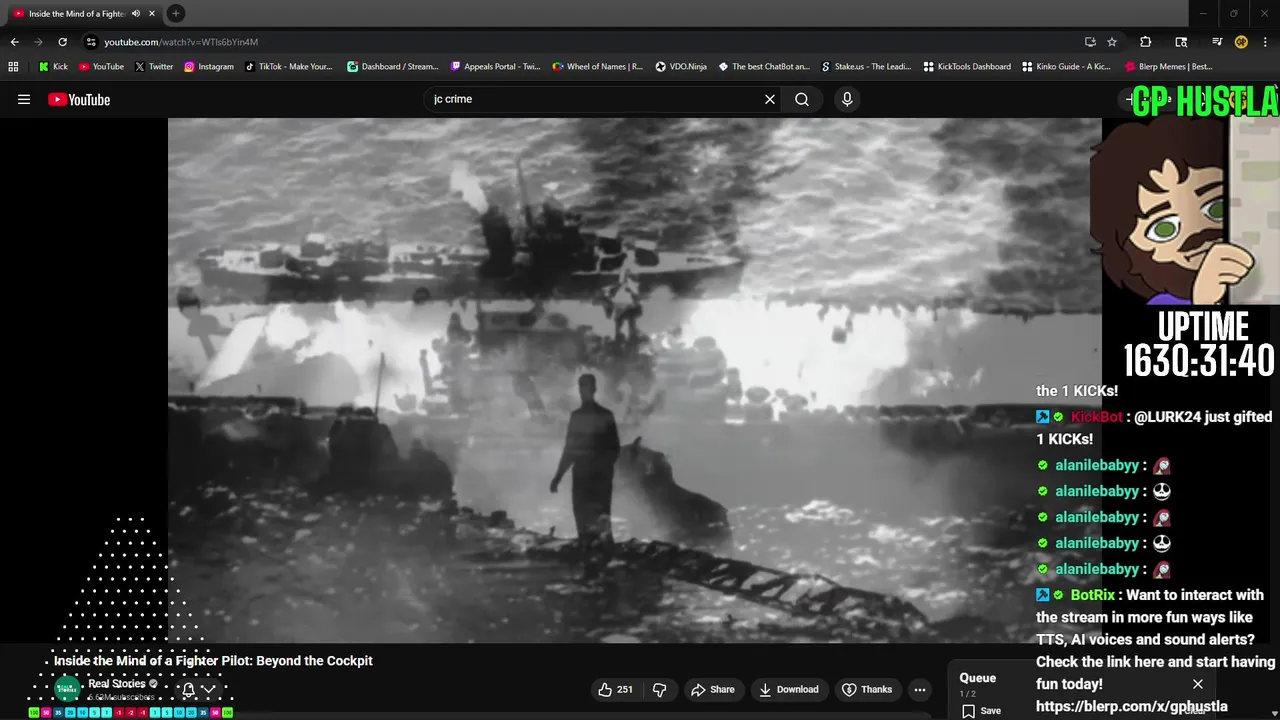
Task: Install or cast icon in address bar
Action: (1090, 42)
